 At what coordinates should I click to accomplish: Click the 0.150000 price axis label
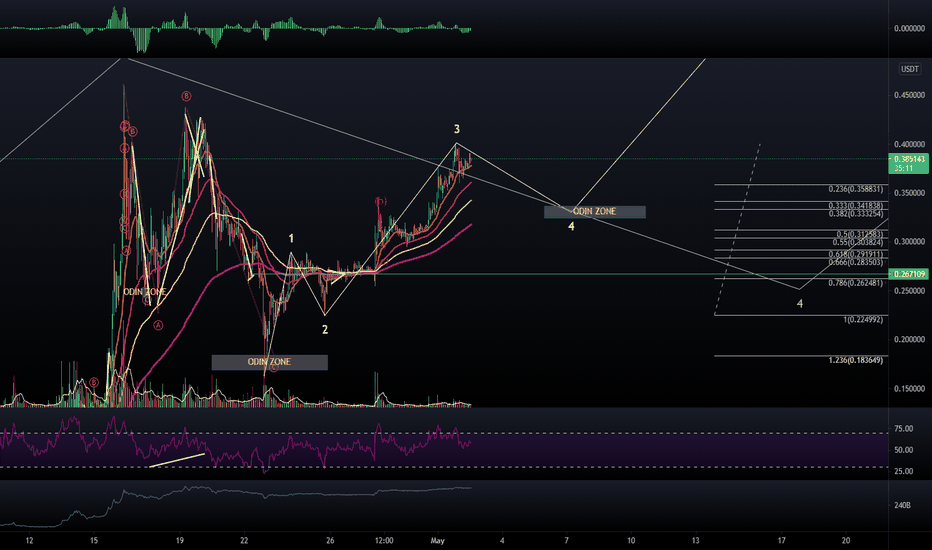(909, 389)
